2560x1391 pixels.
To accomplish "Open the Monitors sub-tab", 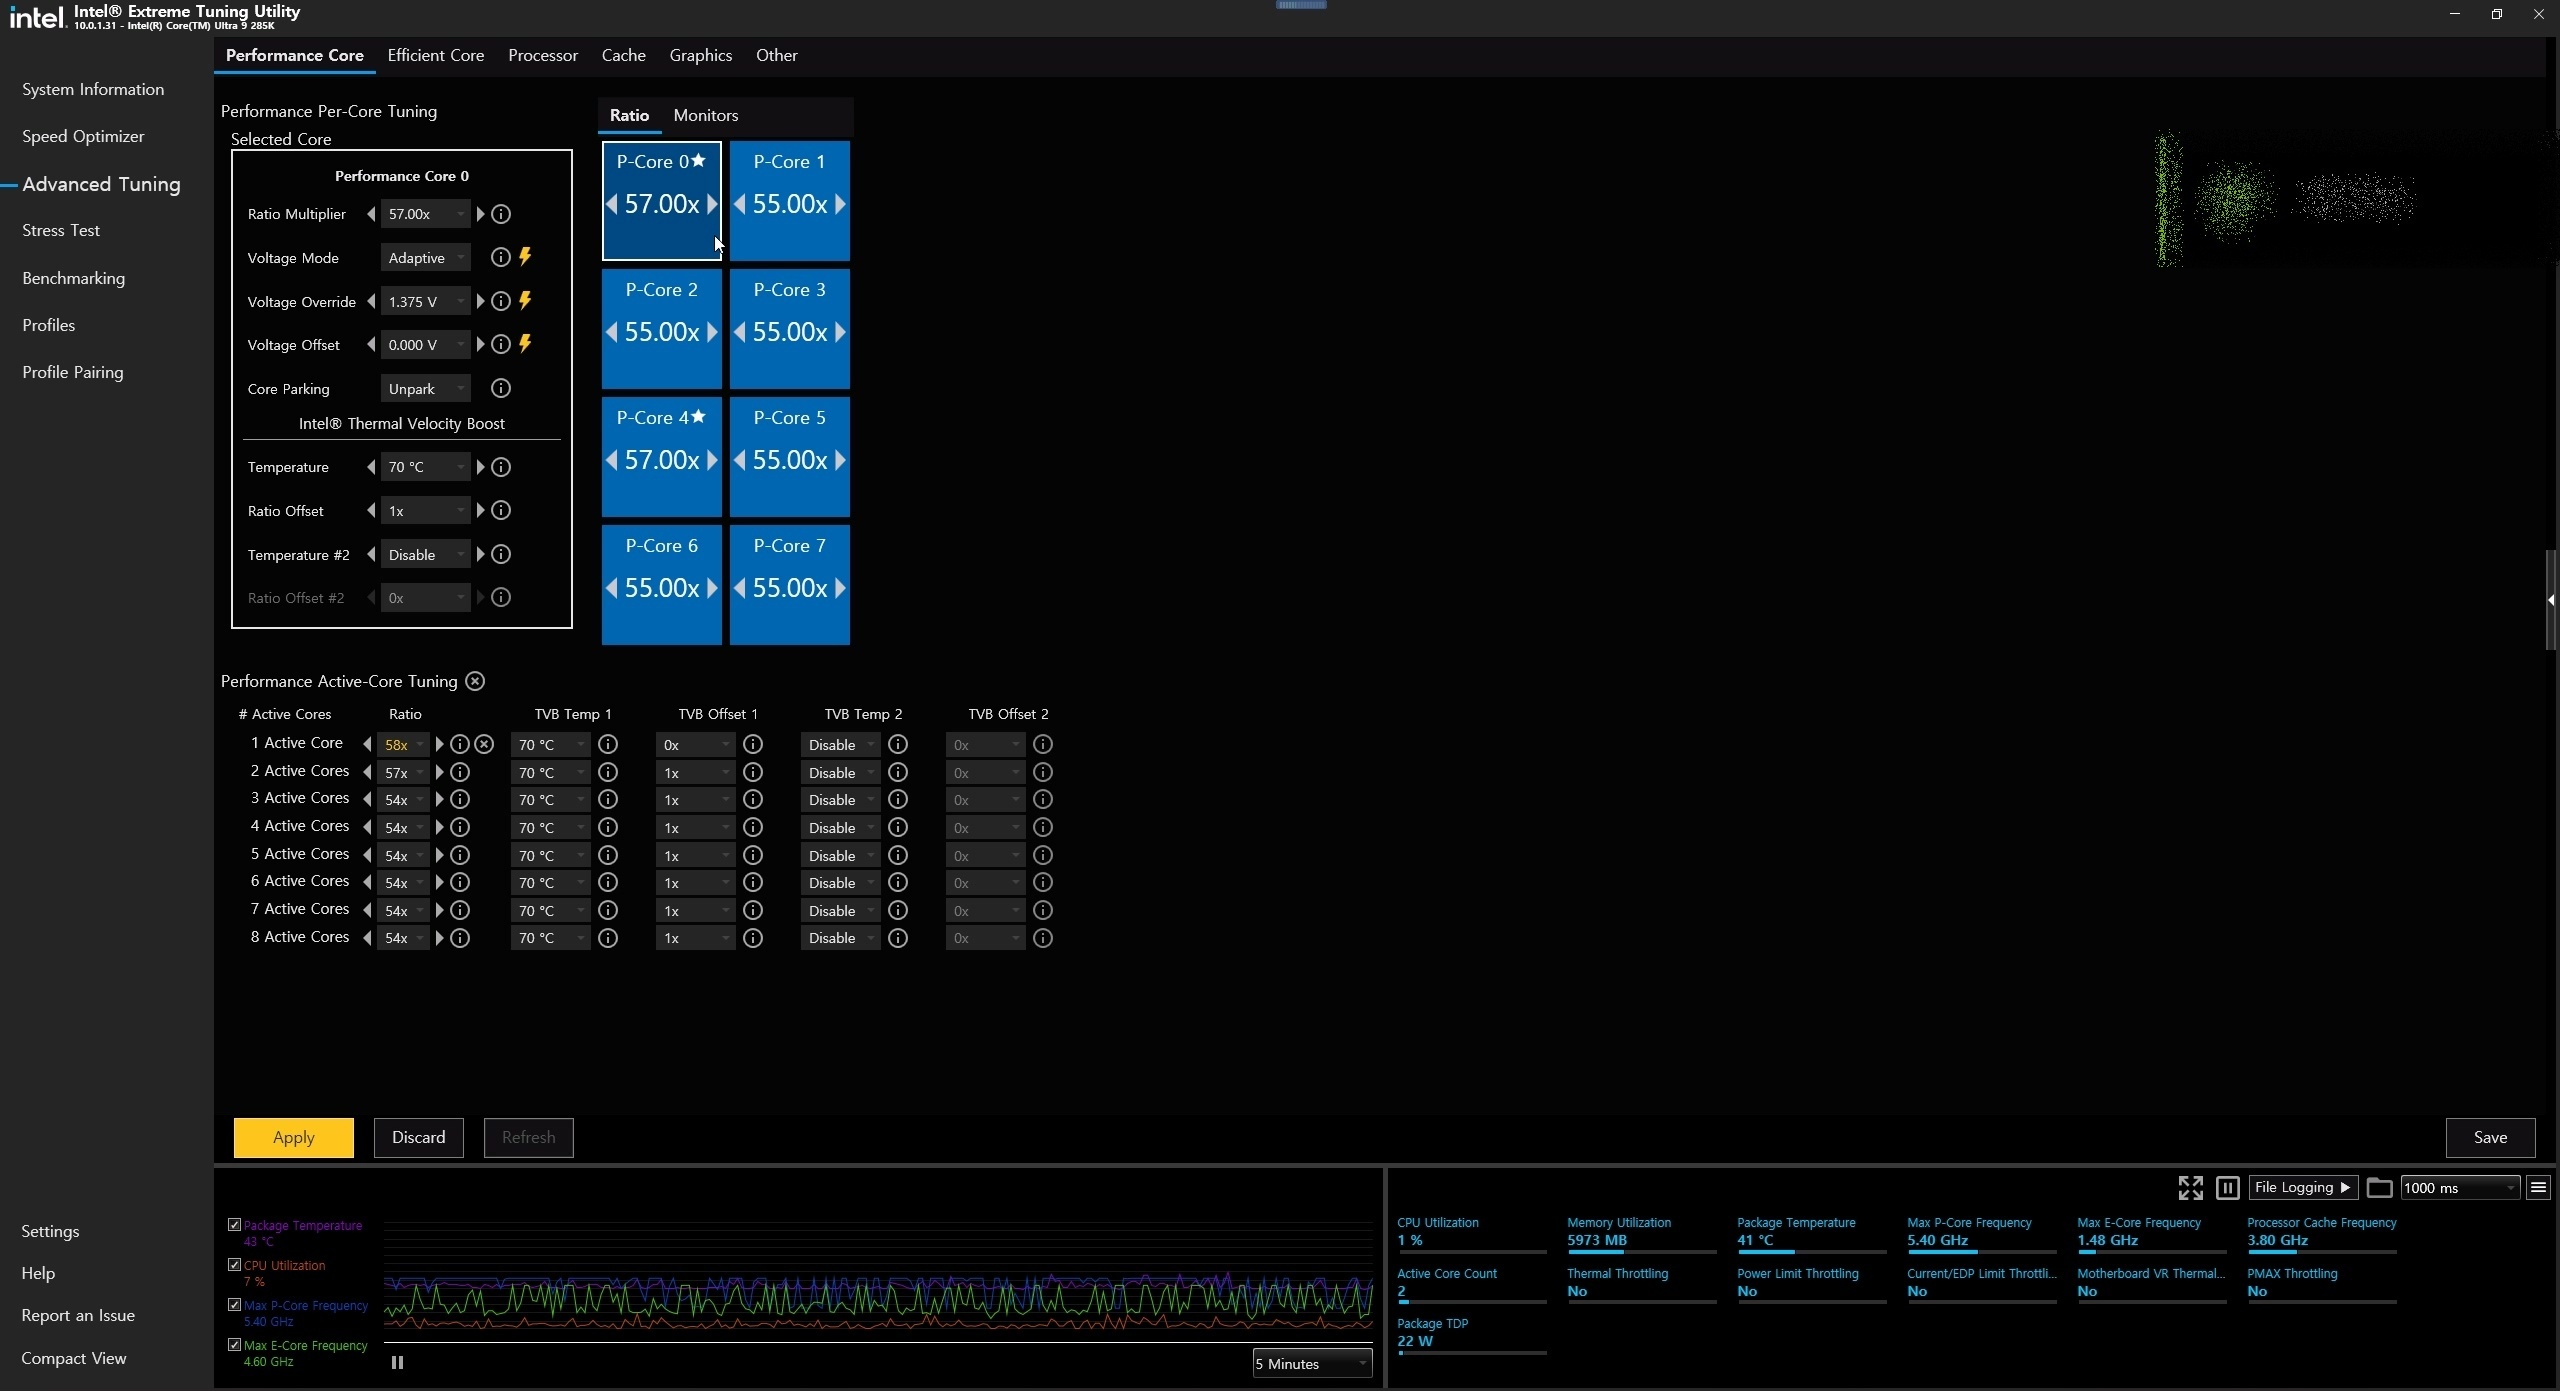I will click(x=706, y=115).
